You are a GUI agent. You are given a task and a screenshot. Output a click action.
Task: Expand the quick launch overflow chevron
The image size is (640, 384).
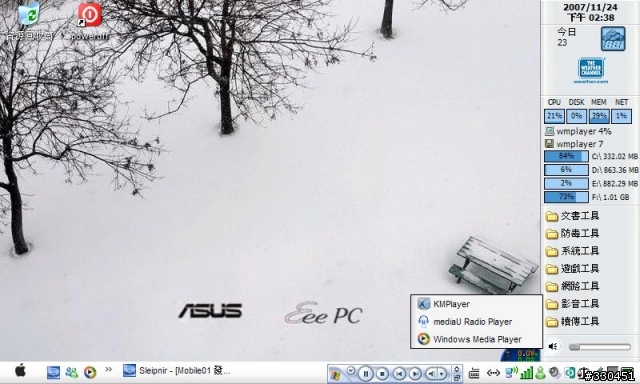click(x=108, y=369)
